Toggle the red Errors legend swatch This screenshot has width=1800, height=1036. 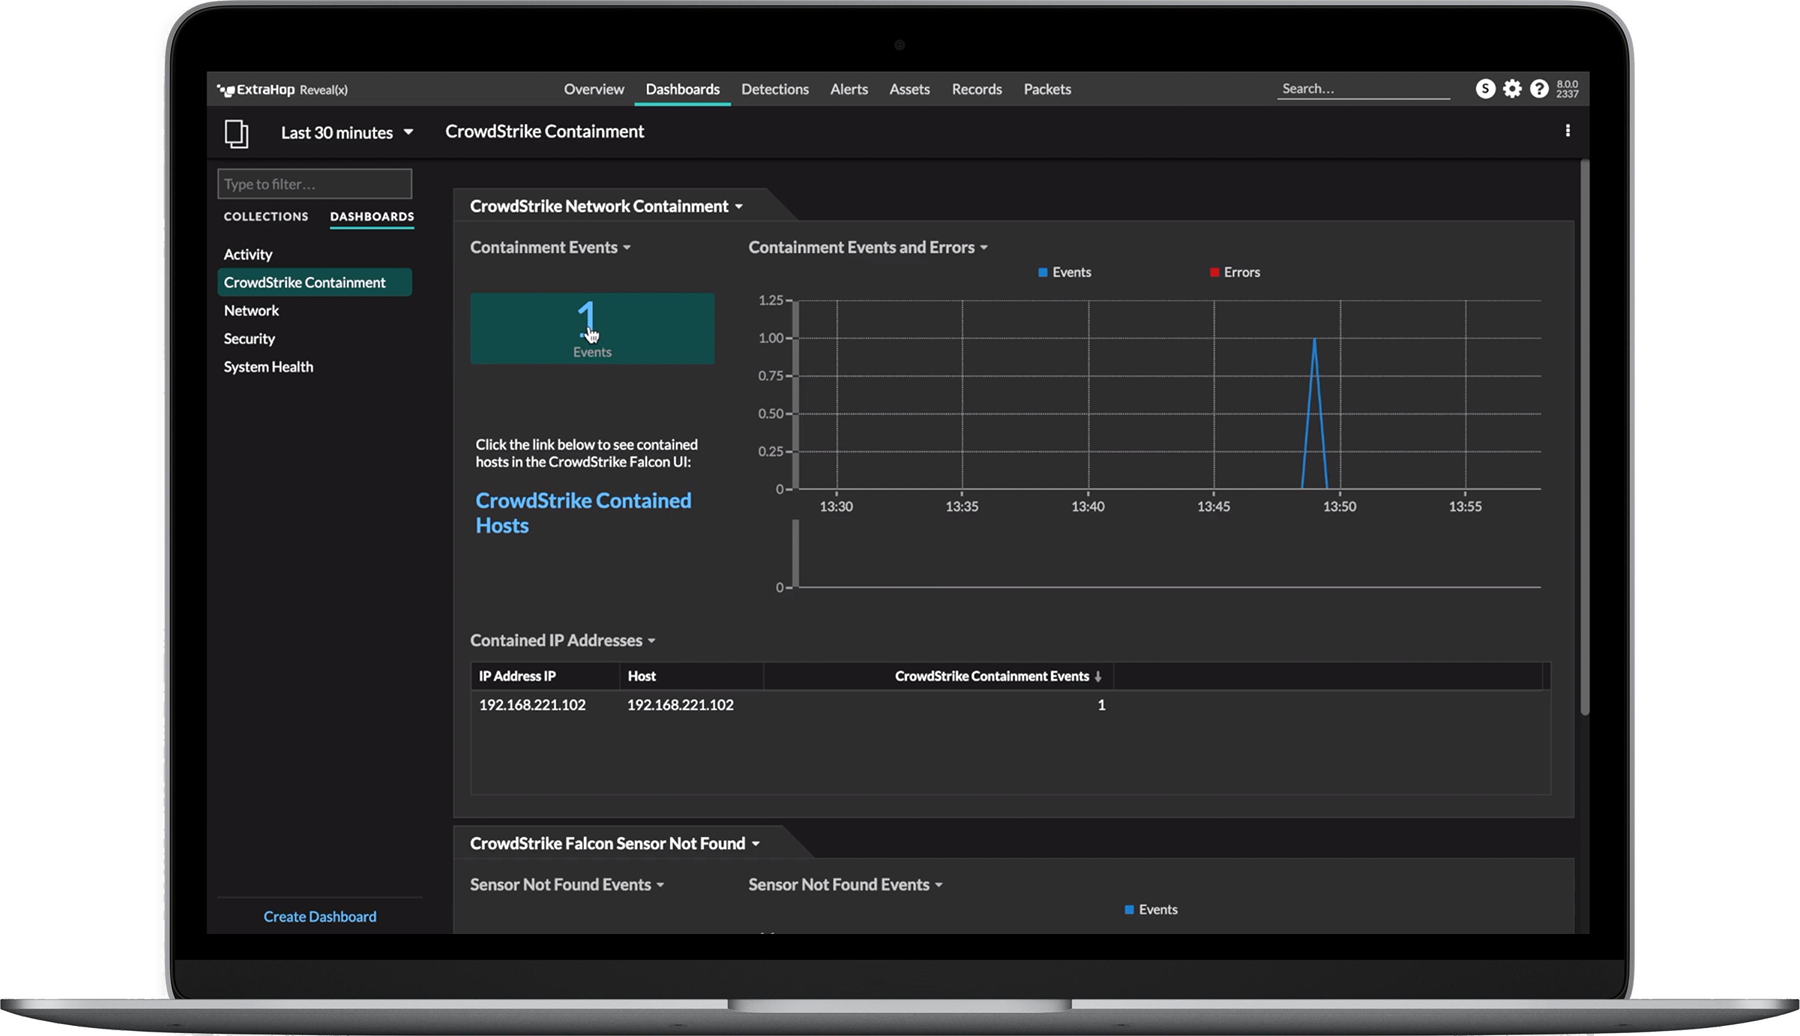(x=1214, y=272)
